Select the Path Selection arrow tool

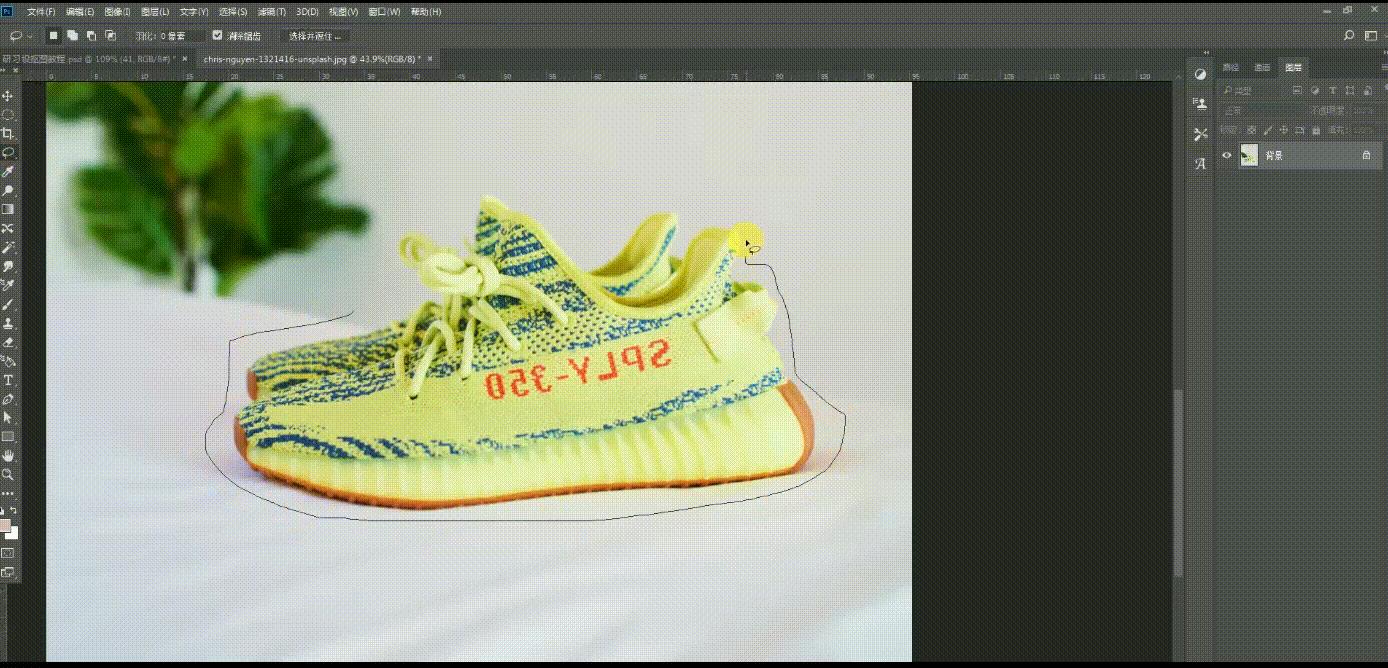[x=8, y=418]
